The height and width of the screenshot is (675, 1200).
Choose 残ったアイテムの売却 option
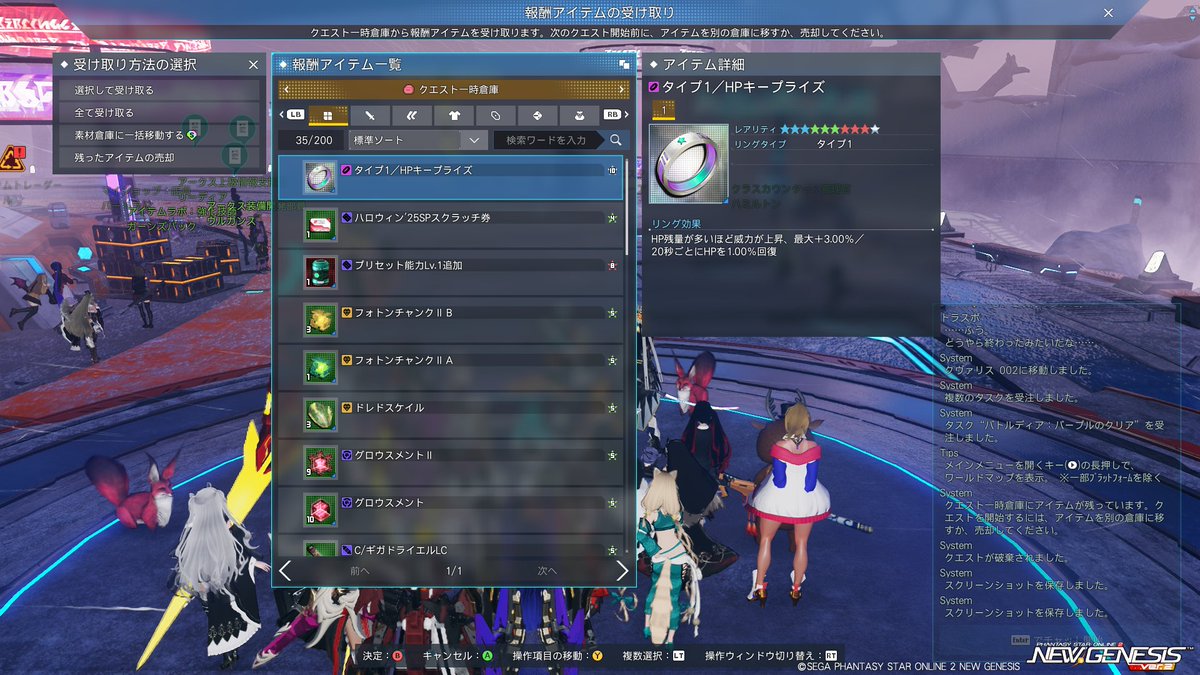[x=160, y=157]
